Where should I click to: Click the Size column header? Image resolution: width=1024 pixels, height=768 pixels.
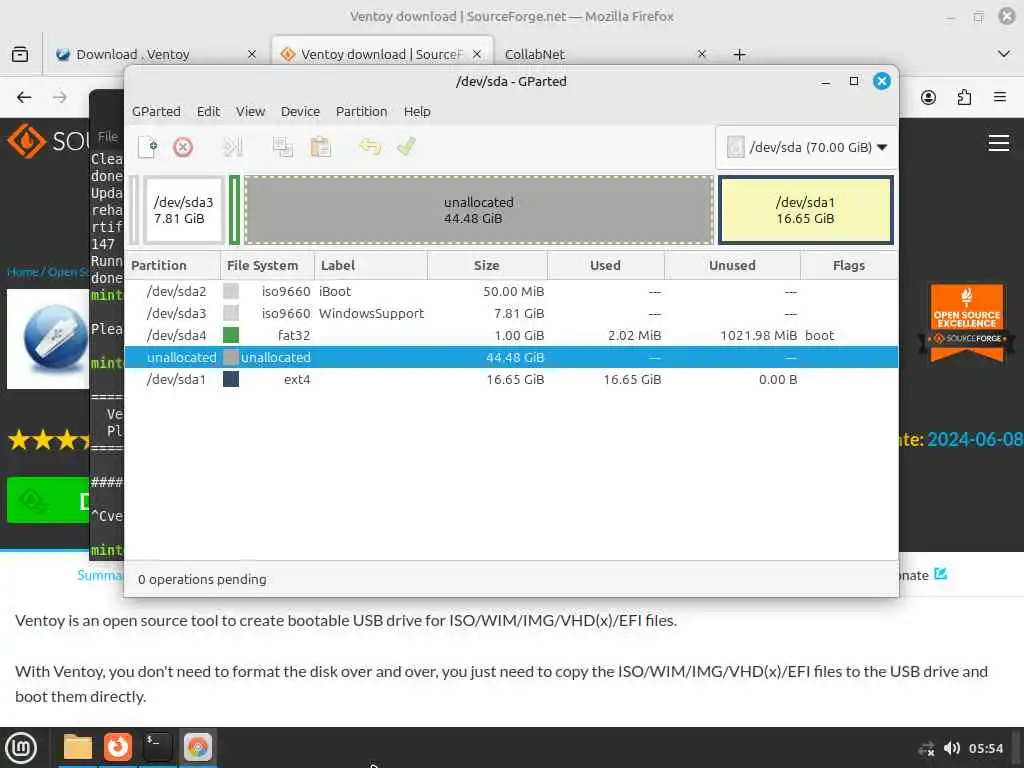coord(487,266)
